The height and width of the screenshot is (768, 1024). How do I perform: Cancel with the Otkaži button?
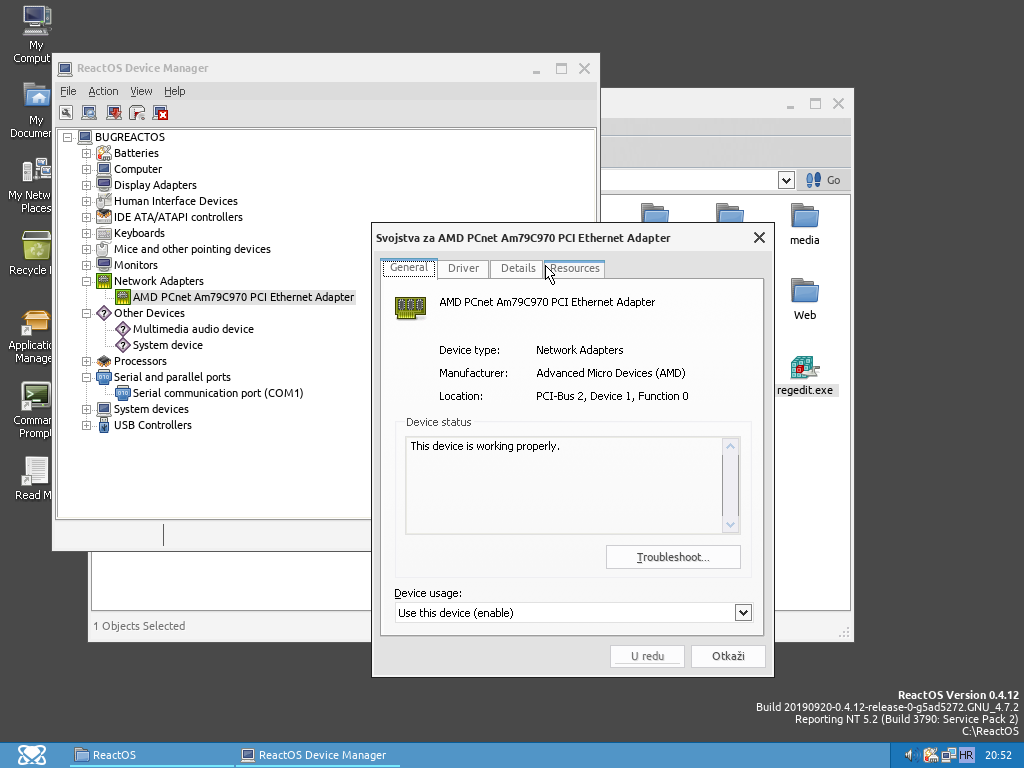[728, 656]
